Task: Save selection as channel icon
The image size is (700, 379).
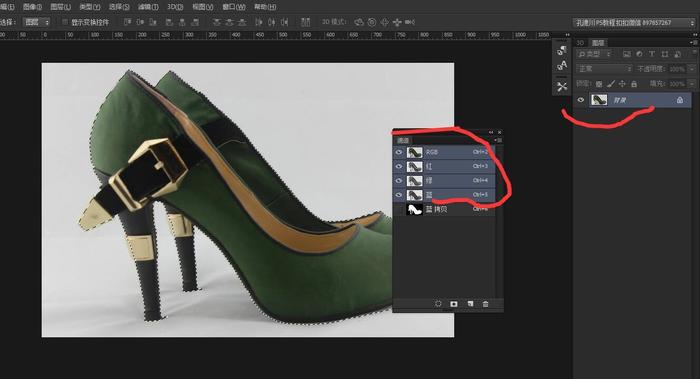Action: (x=454, y=304)
